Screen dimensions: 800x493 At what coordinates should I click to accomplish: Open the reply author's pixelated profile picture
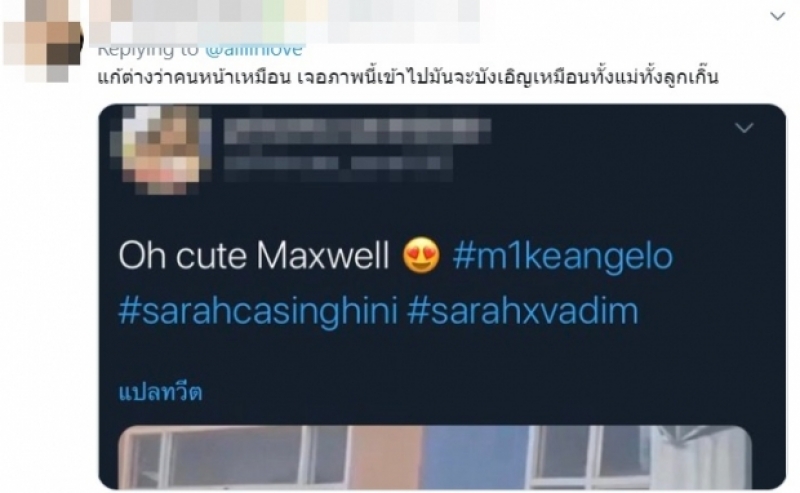pyautogui.click(x=42, y=40)
